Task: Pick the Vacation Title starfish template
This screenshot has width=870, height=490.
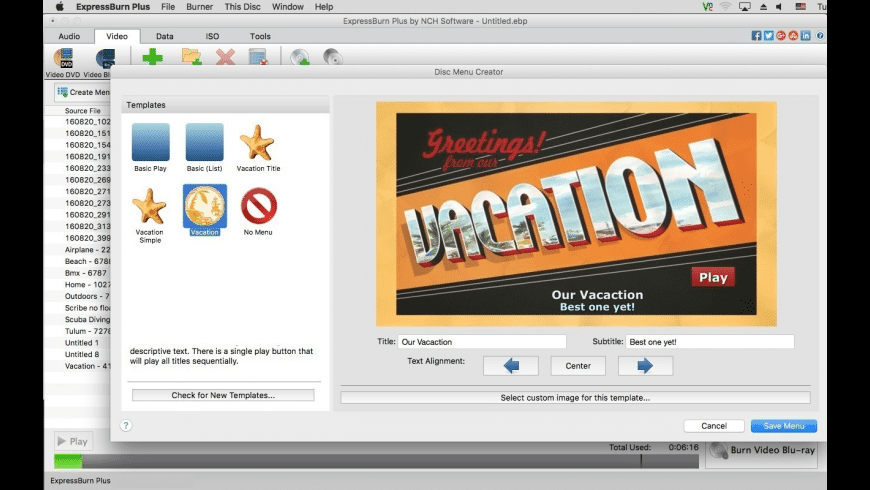Action: click(258, 143)
